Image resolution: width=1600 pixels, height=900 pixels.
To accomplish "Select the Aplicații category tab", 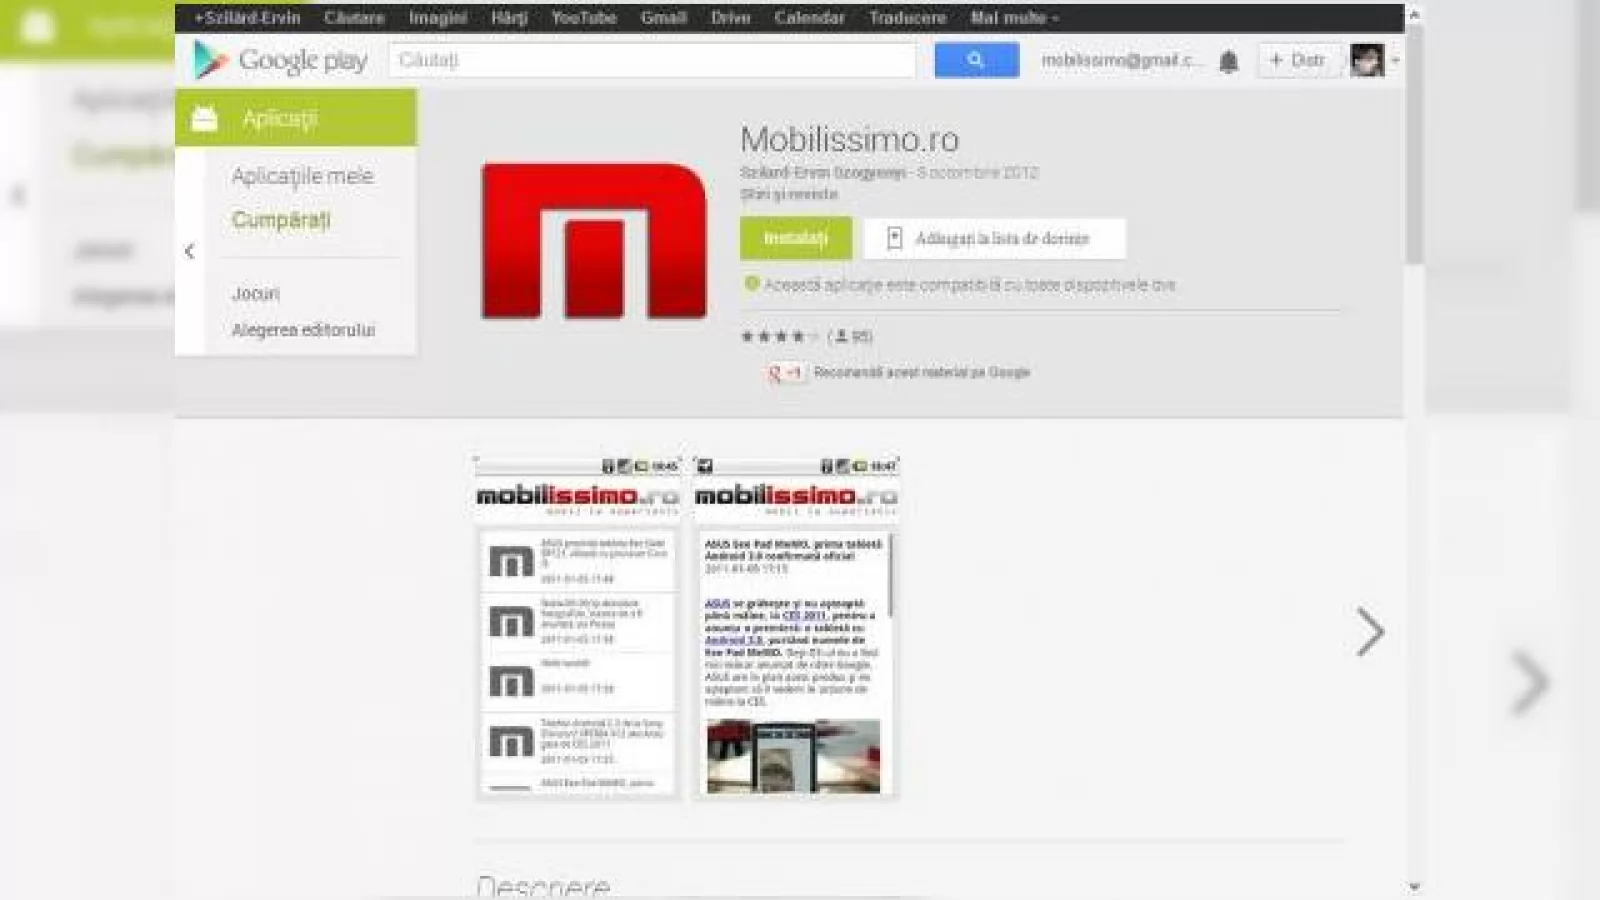I will 296,118.
